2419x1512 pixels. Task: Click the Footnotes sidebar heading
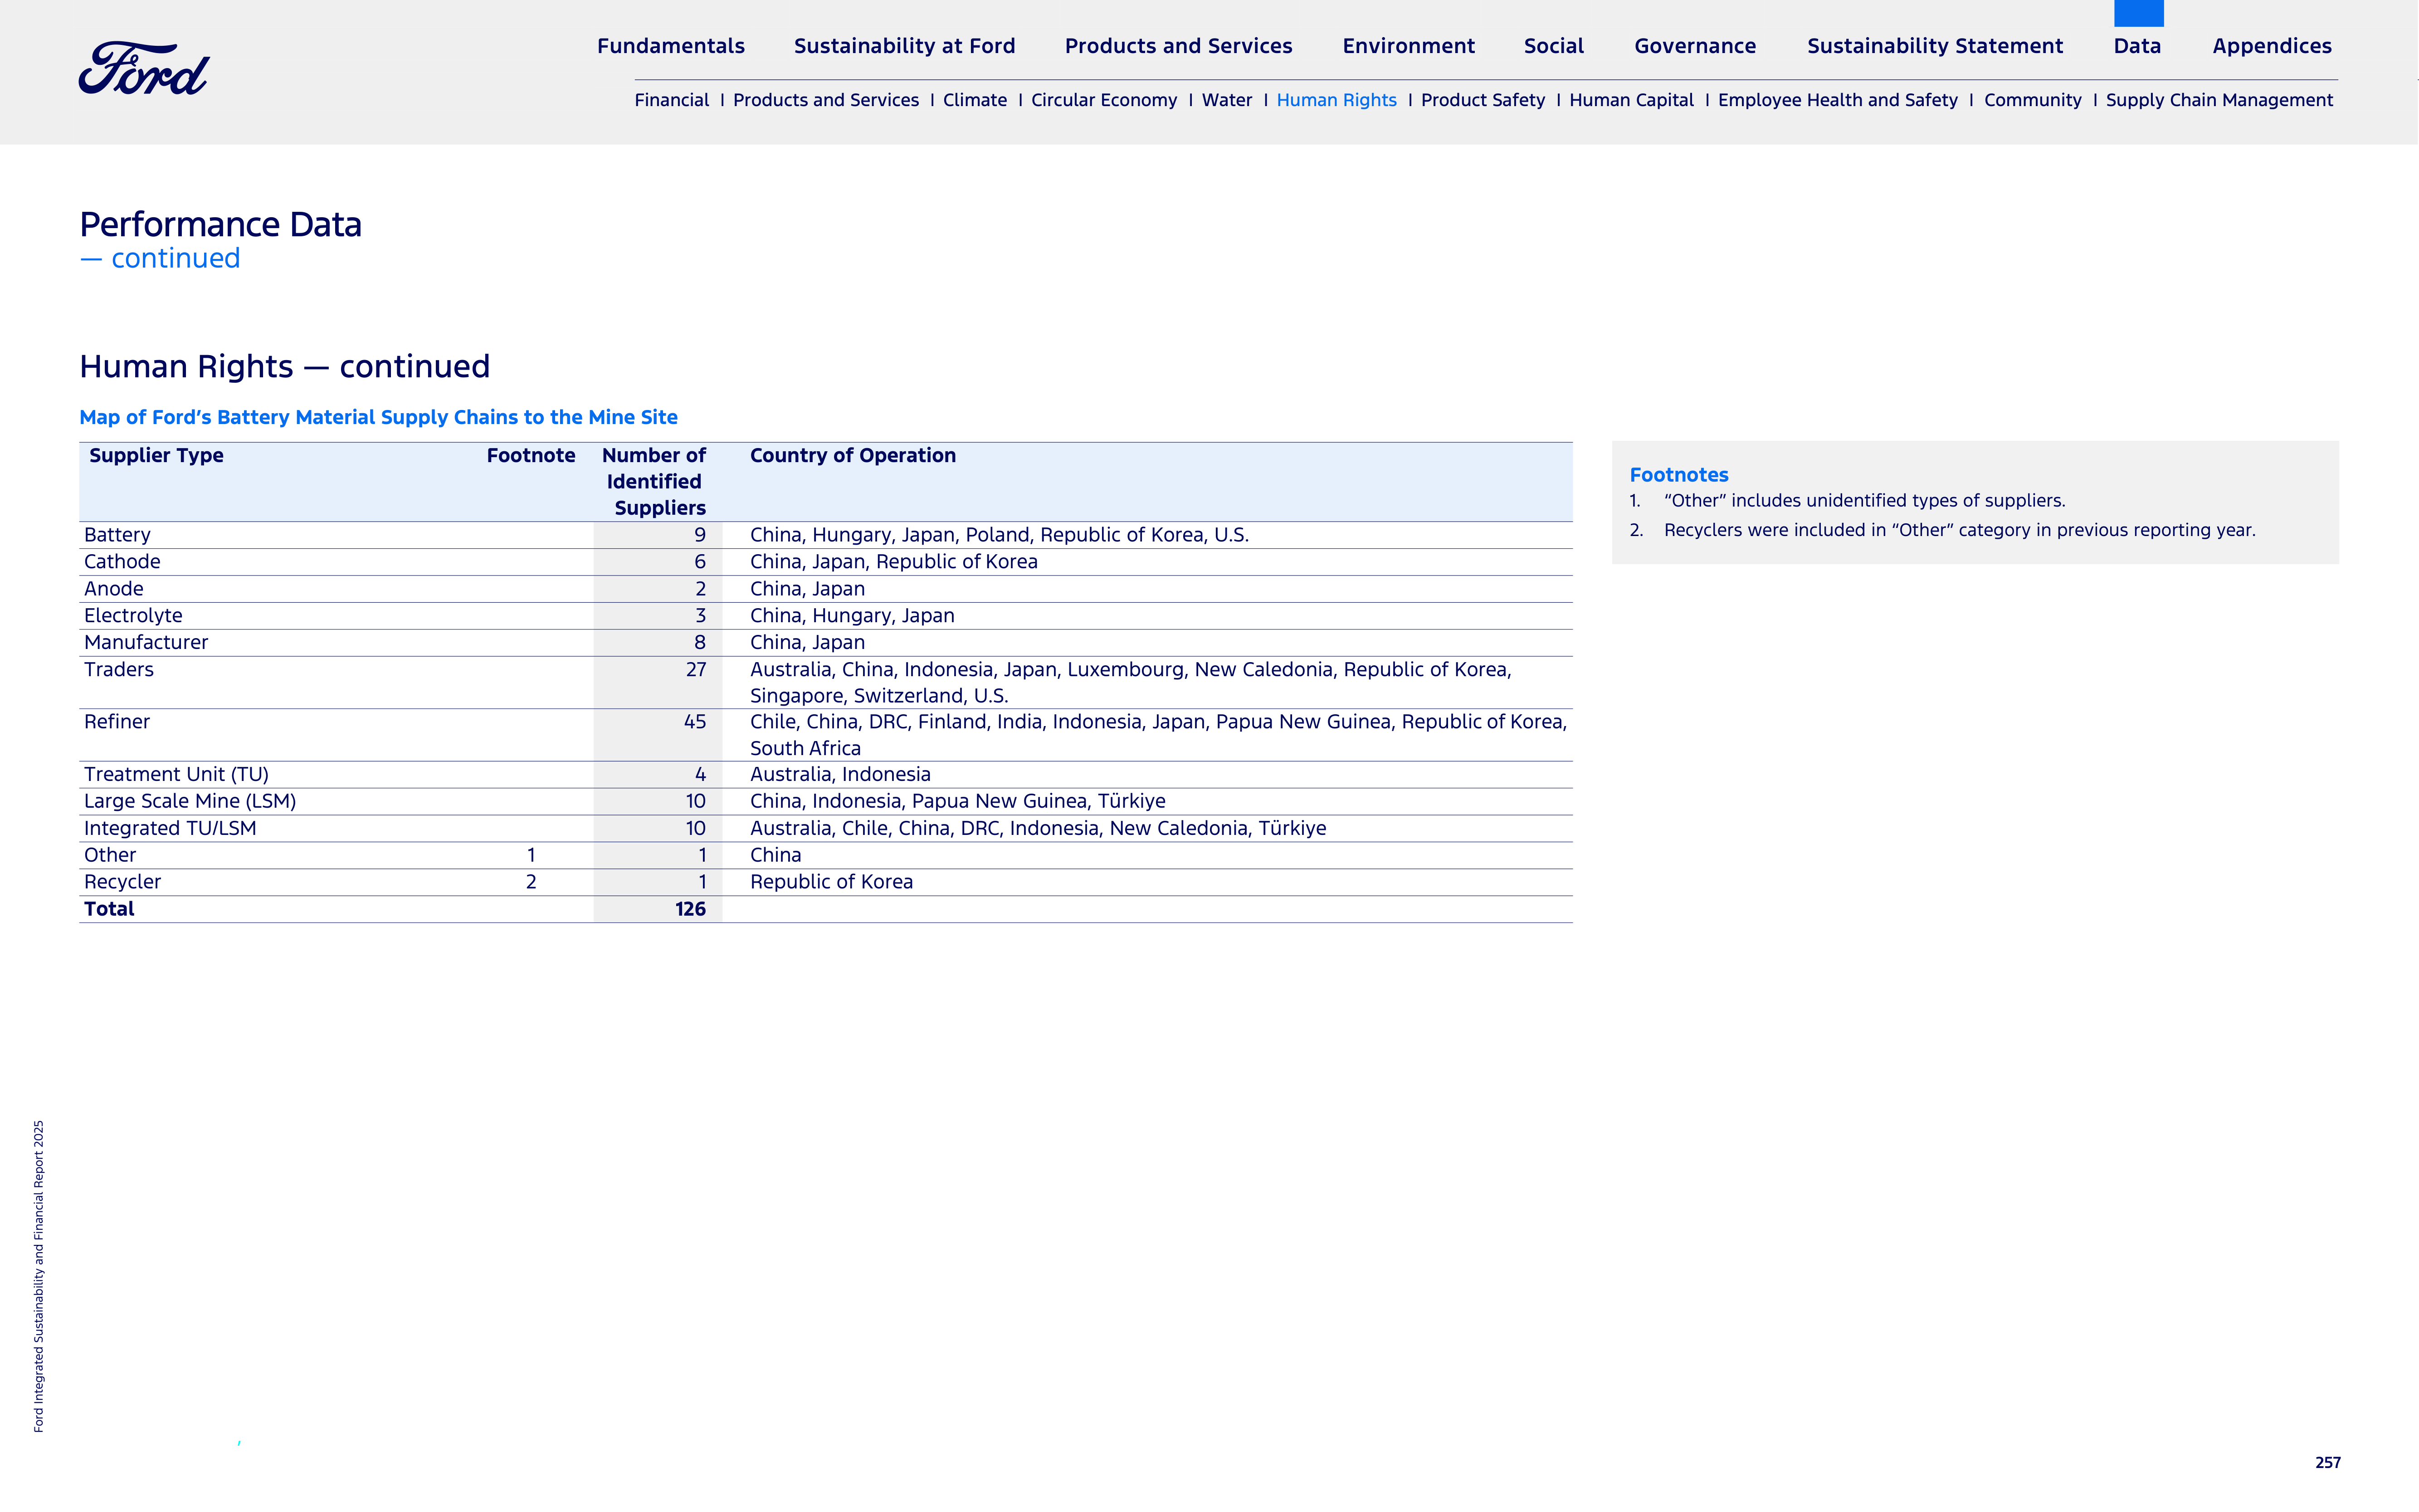coord(1679,475)
